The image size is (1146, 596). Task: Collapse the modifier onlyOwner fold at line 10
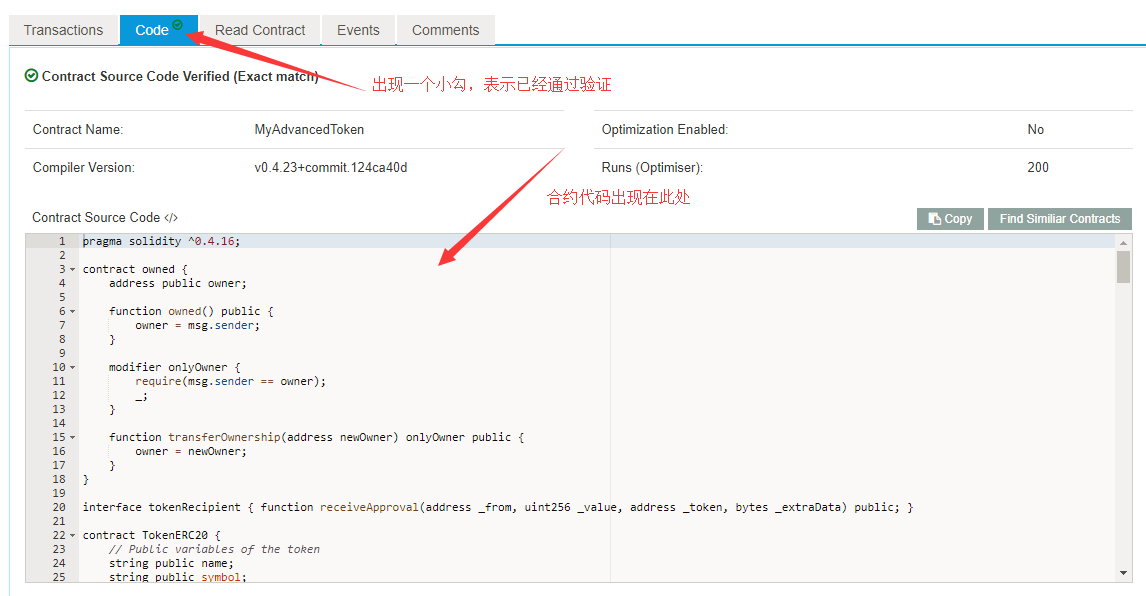pyautogui.click(x=72, y=367)
